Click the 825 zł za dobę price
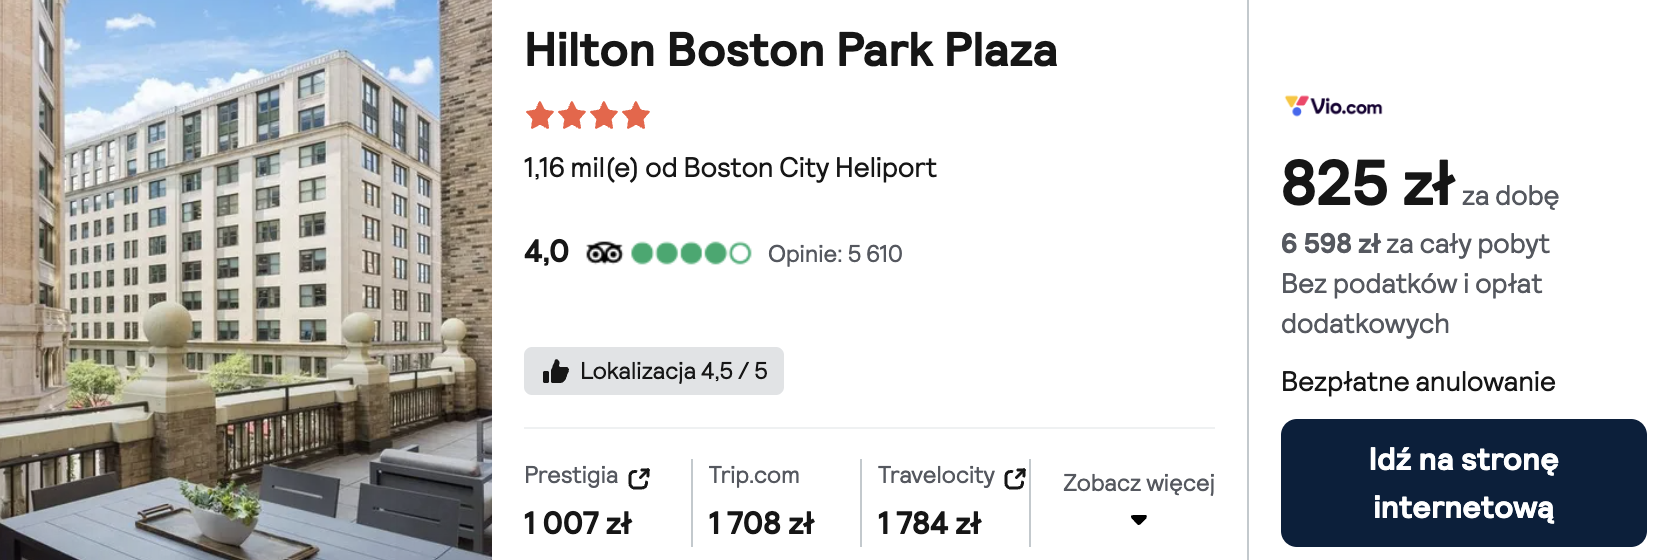Viewport: 1666px width, 560px height. [1420, 184]
